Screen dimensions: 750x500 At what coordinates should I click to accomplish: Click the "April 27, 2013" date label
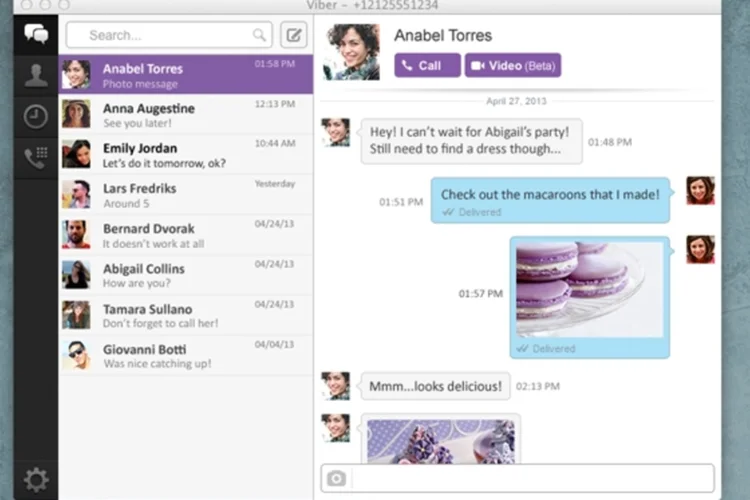tap(516, 101)
